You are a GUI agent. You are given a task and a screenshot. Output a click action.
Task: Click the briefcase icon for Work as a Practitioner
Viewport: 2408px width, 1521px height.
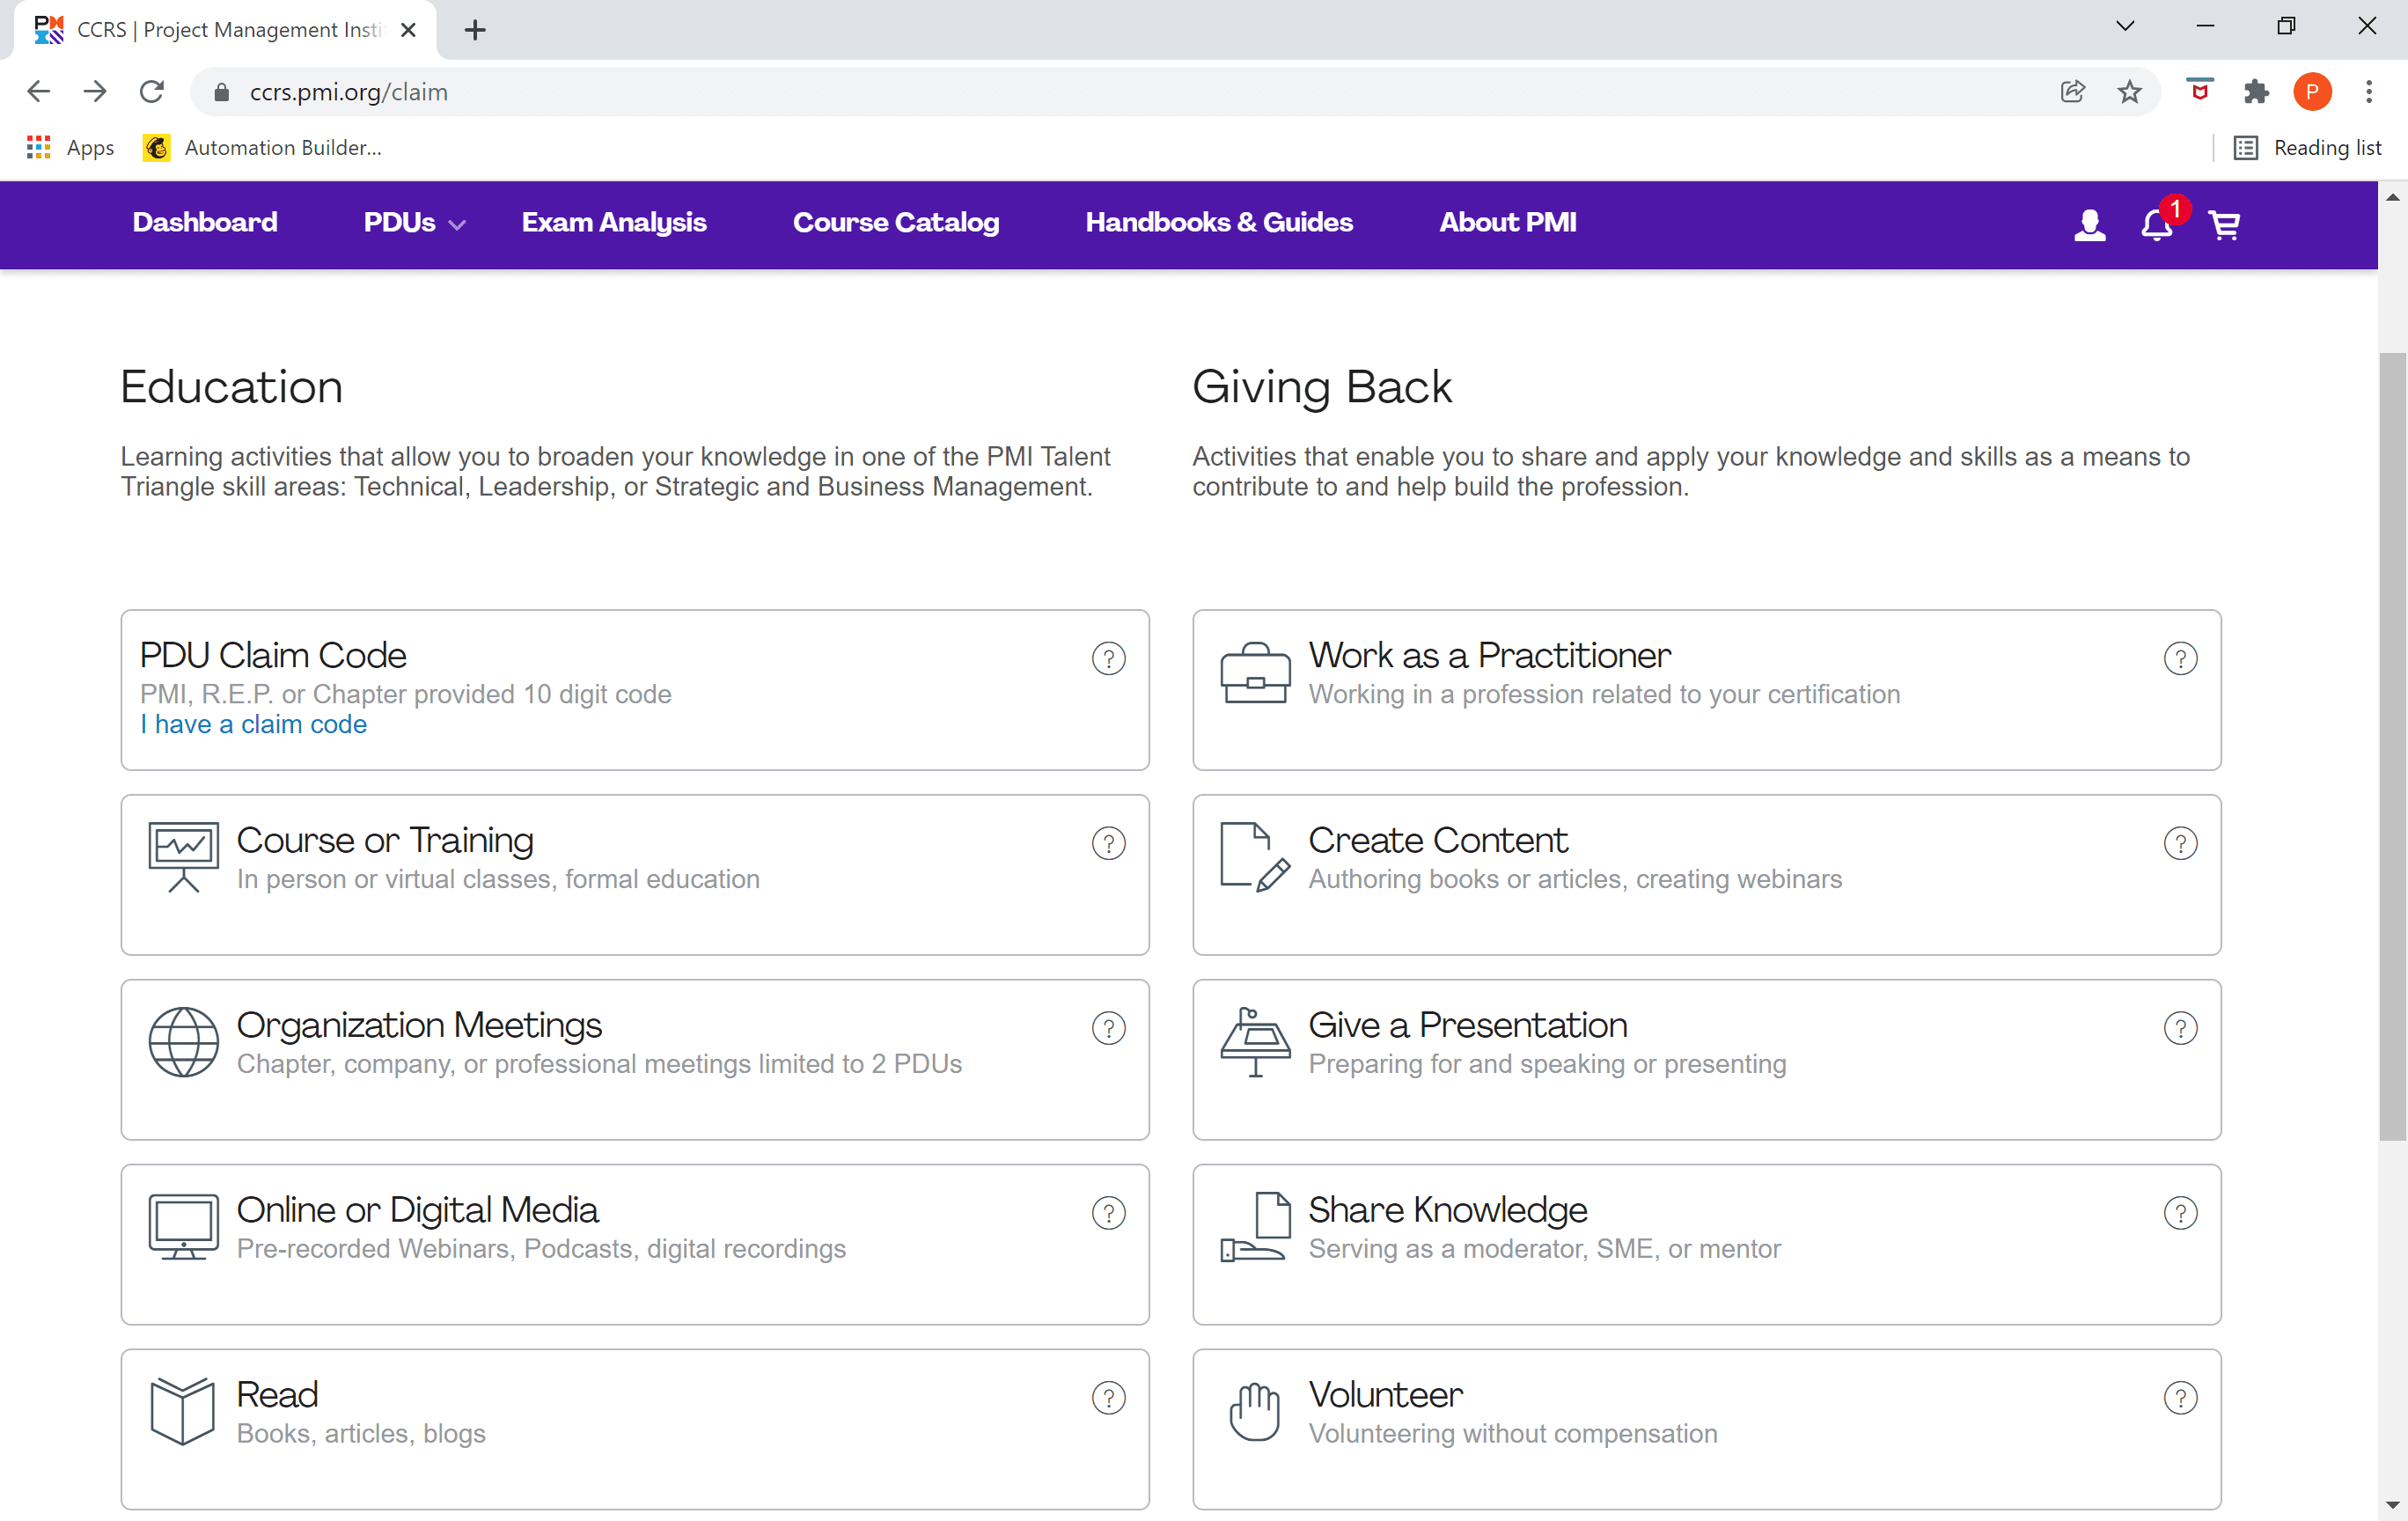pos(1255,673)
